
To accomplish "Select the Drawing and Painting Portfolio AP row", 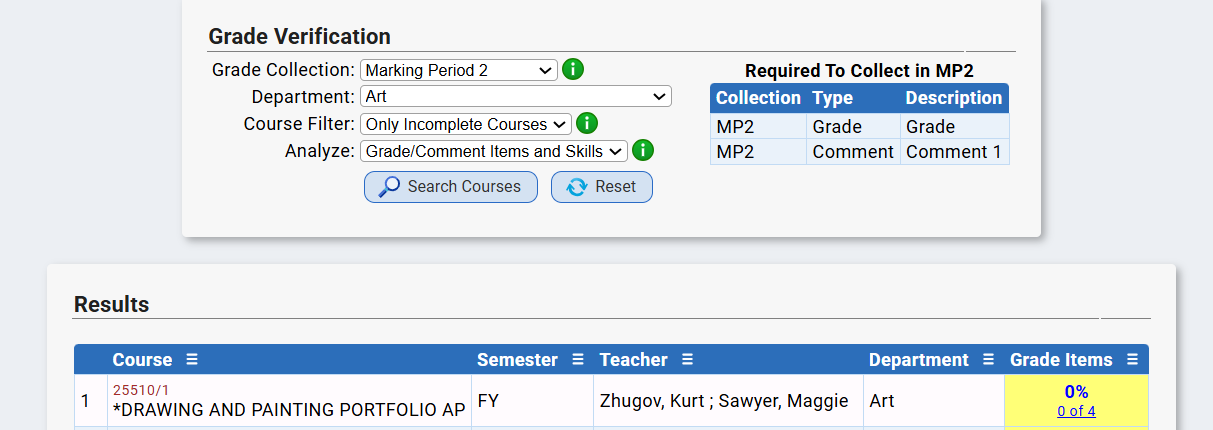I will tap(289, 410).
